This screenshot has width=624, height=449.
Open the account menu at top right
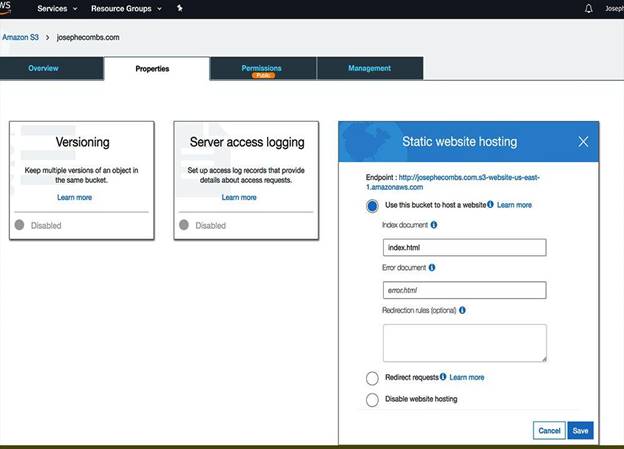pyautogui.click(x=614, y=8)
